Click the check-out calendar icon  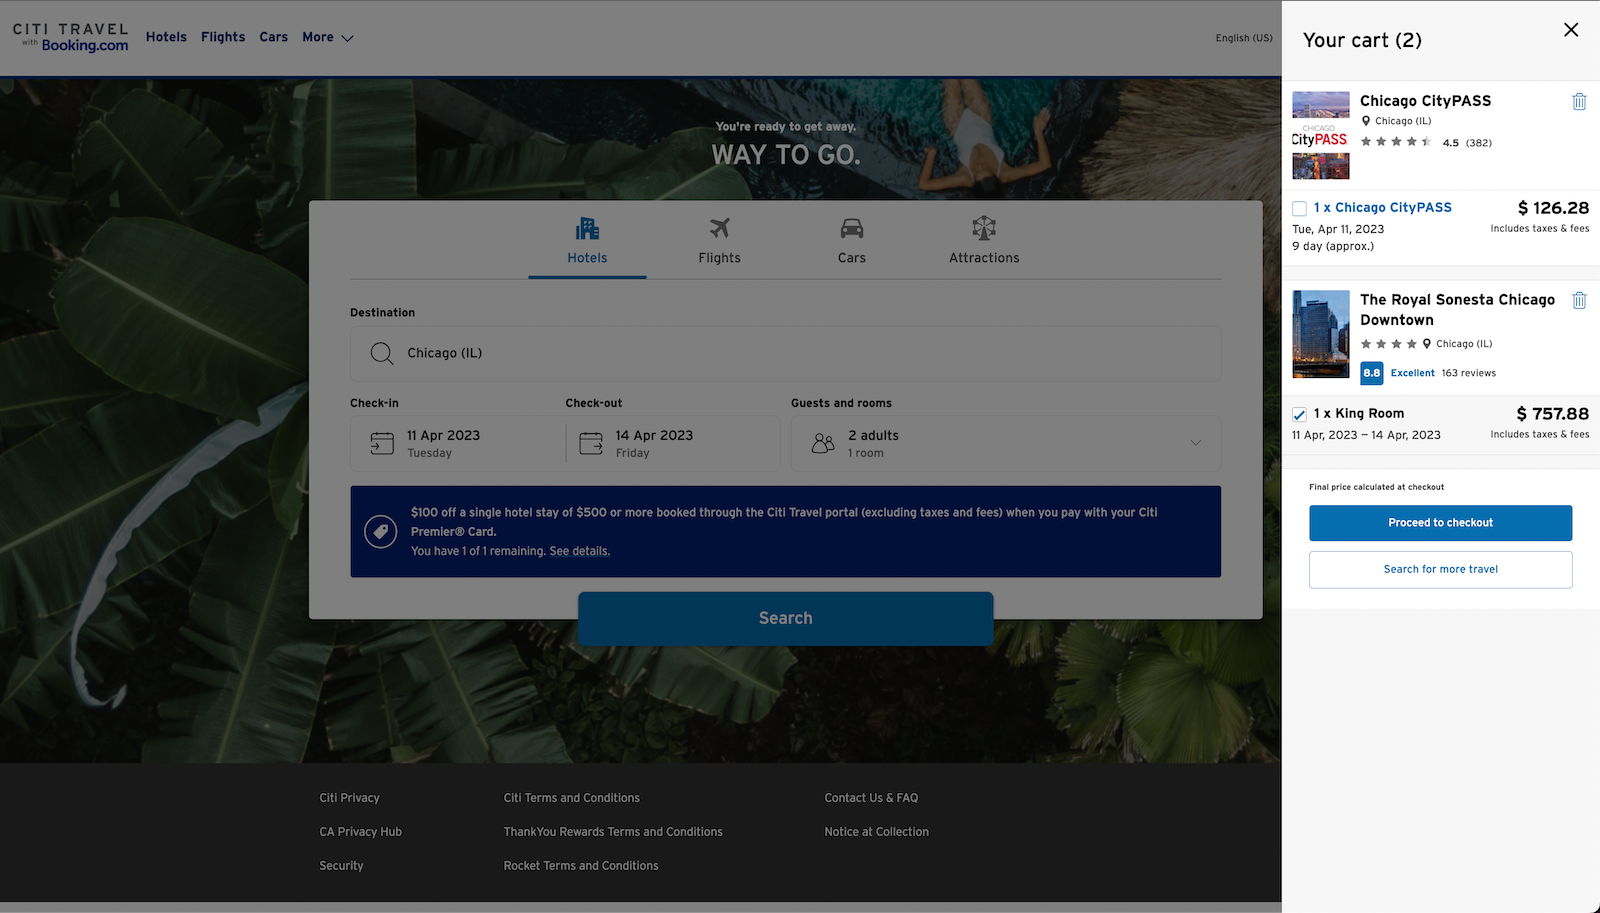(591, 443)
